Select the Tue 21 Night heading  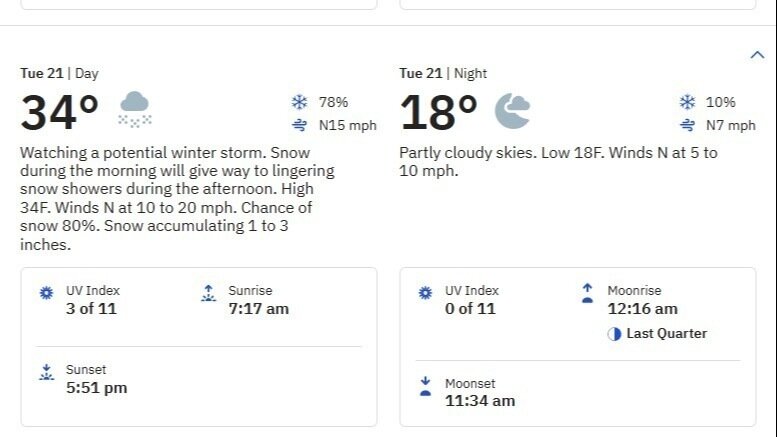pos(442,73)
